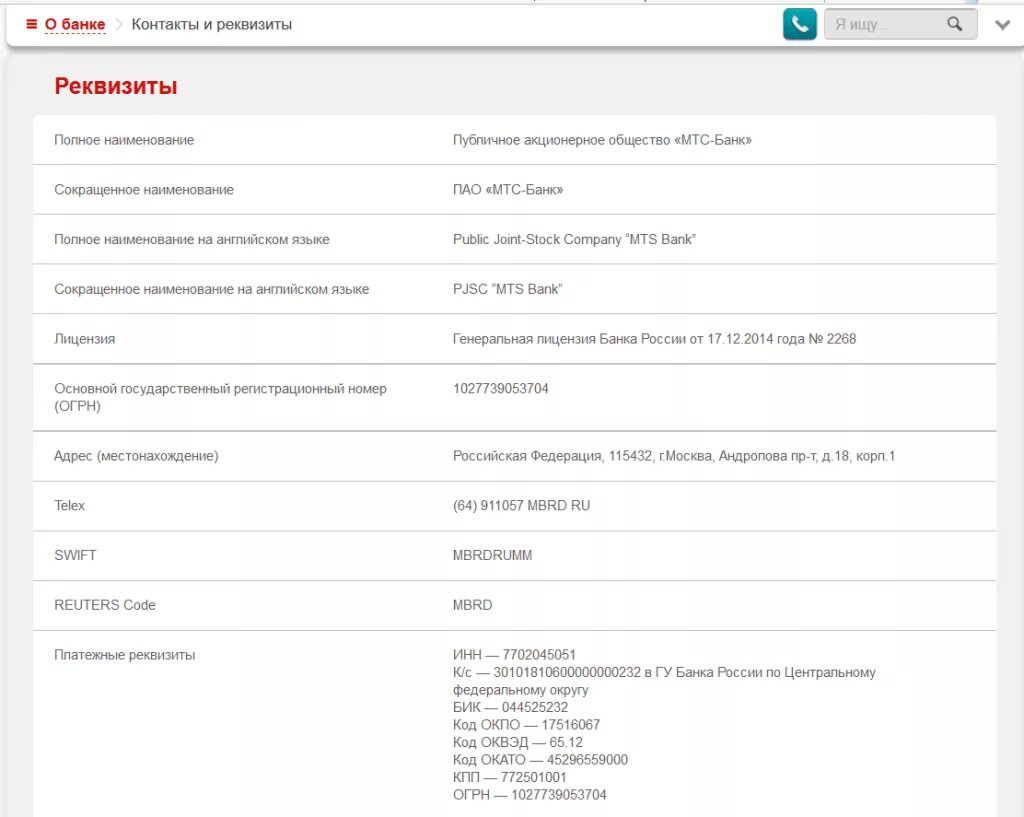Click the teal phone call icon
The width and height of the screenshot is (1024, 817).
799,24
